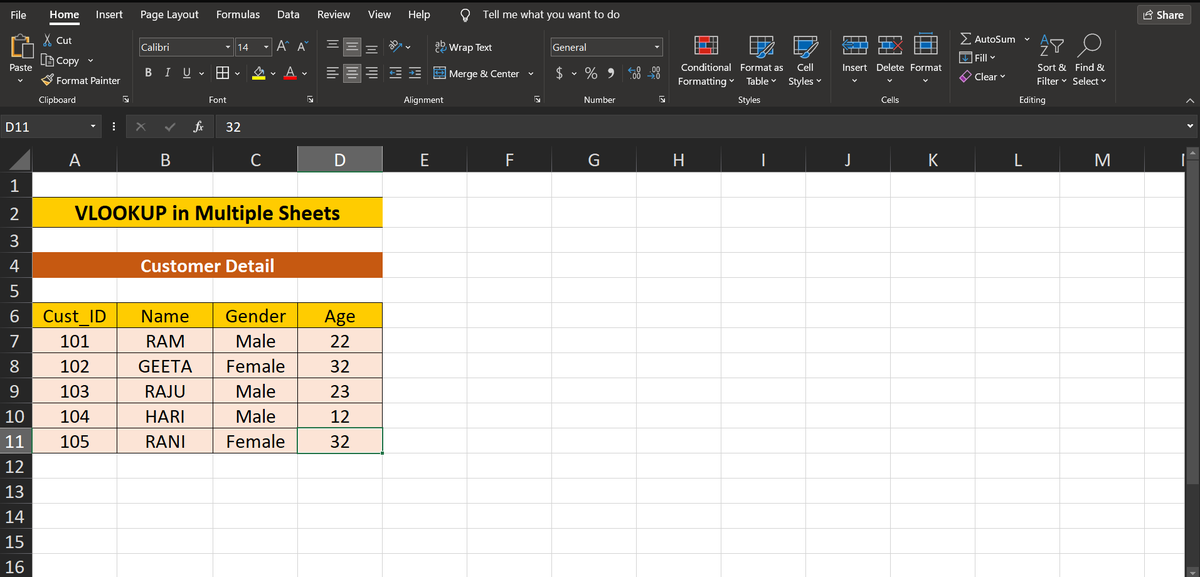The image size is (1200, 577).
Task: Click the Insert cells icon
Action: coord(855,47)
